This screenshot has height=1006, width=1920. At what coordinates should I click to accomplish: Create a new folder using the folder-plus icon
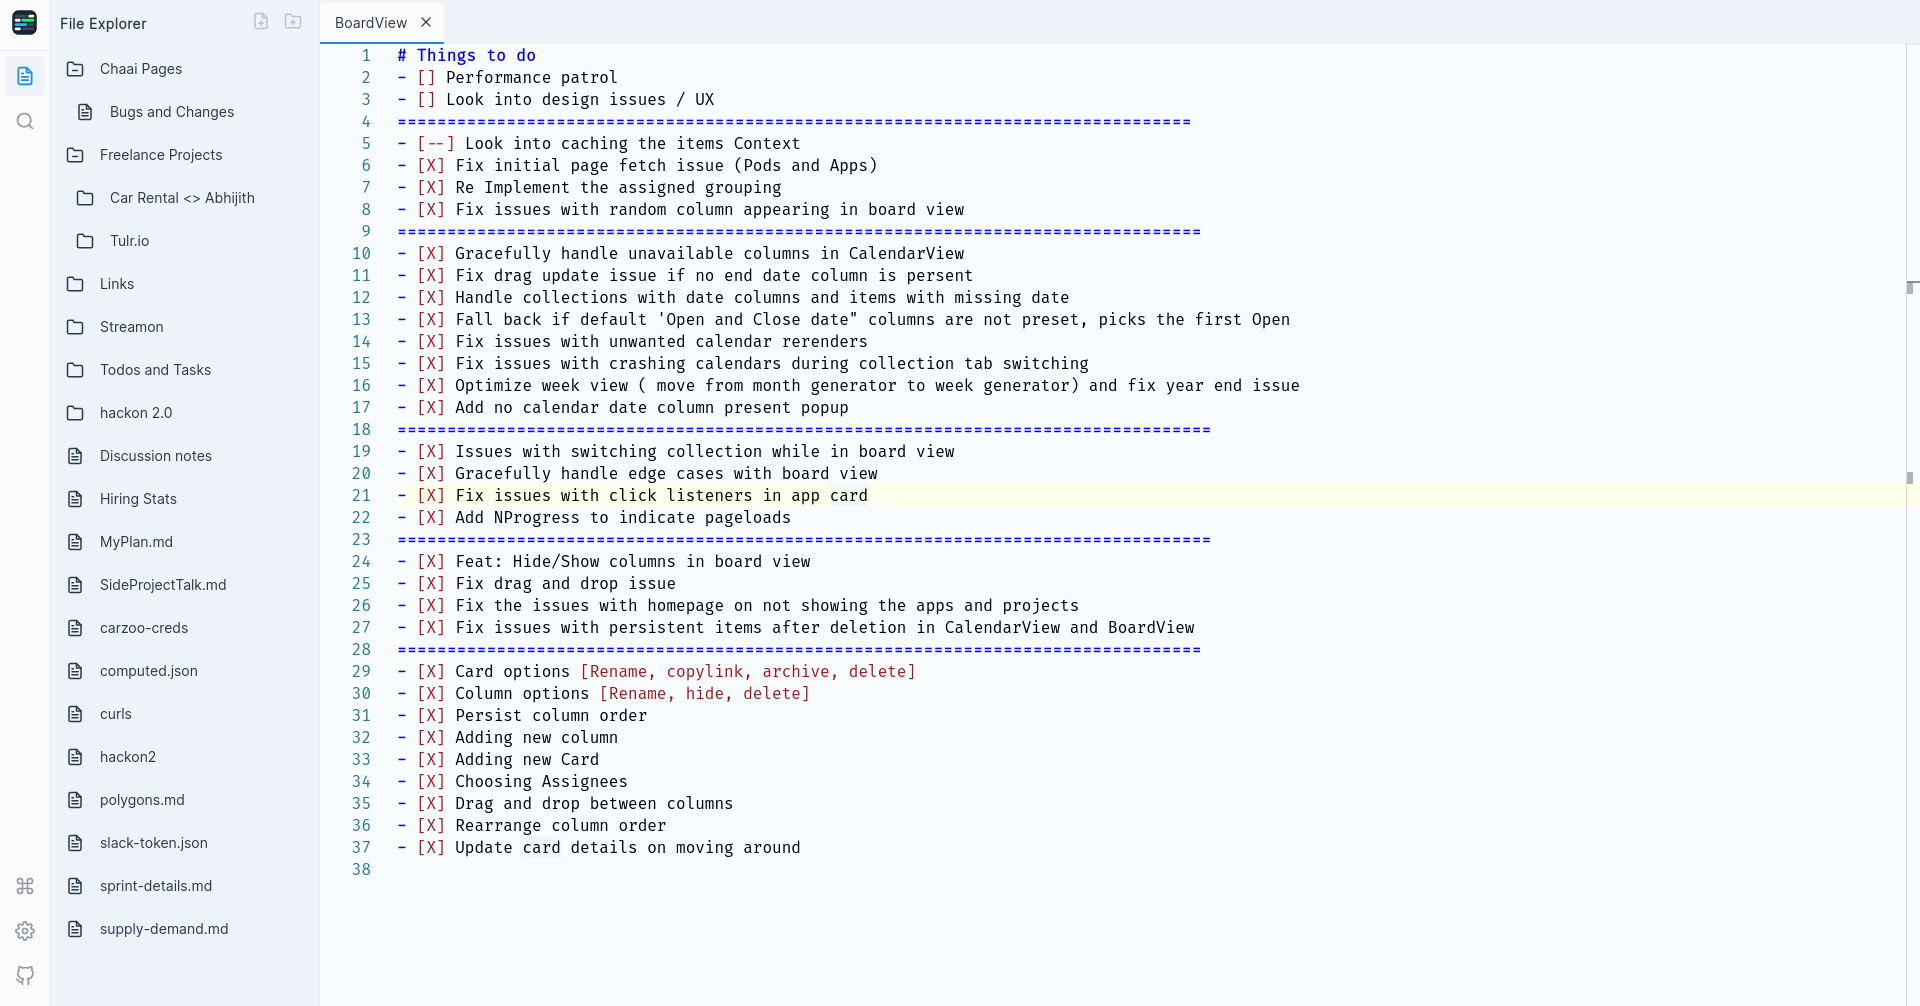pyautogui.click(x=293, y=20)
